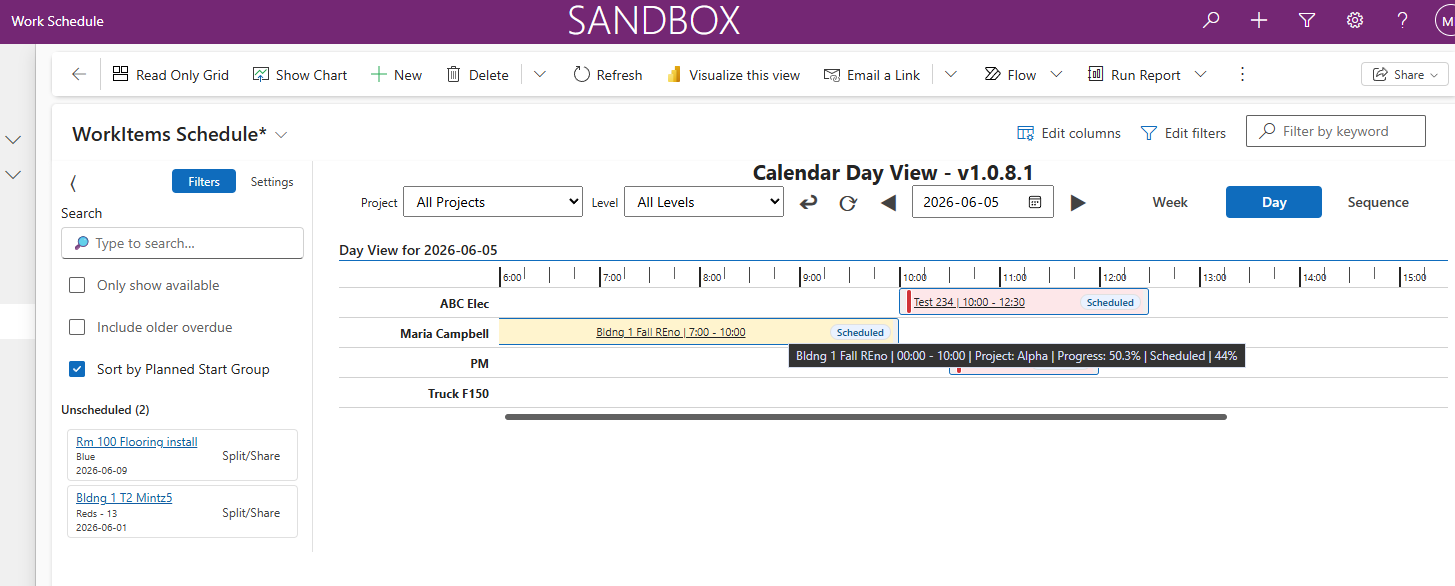Open the WorkItems Schedule view selector chevron
The height and width of the screenshot is (586, 1455).
pos(281,134)
